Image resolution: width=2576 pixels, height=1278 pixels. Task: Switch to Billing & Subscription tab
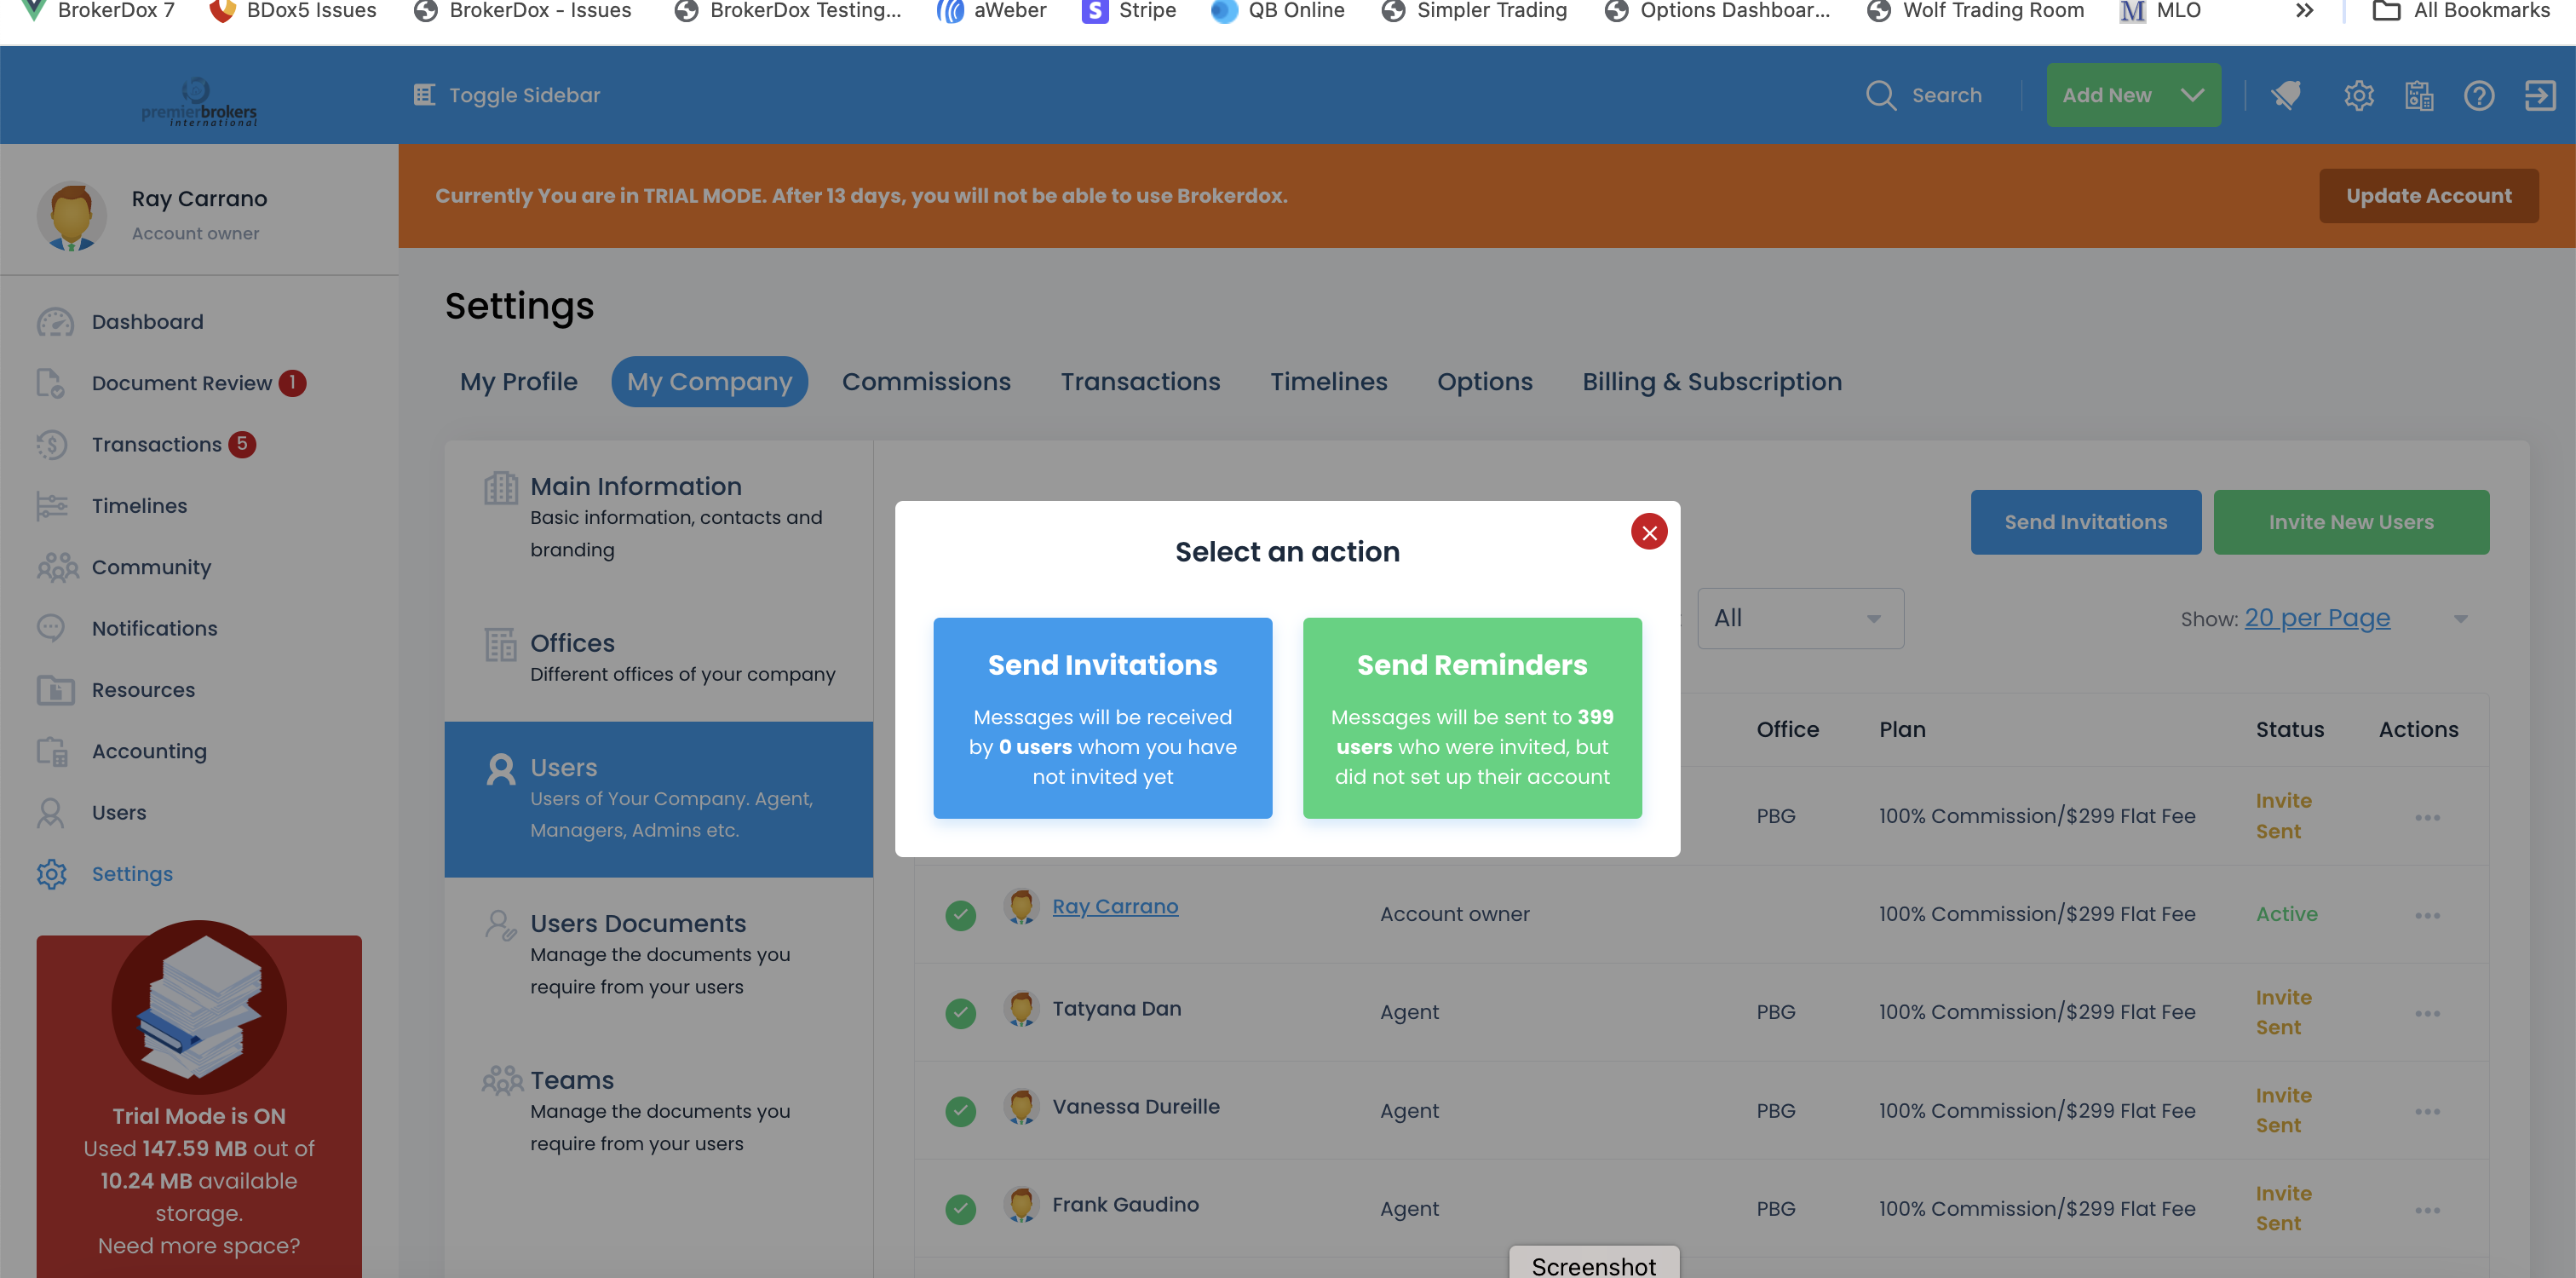[x=1711, y=382]
